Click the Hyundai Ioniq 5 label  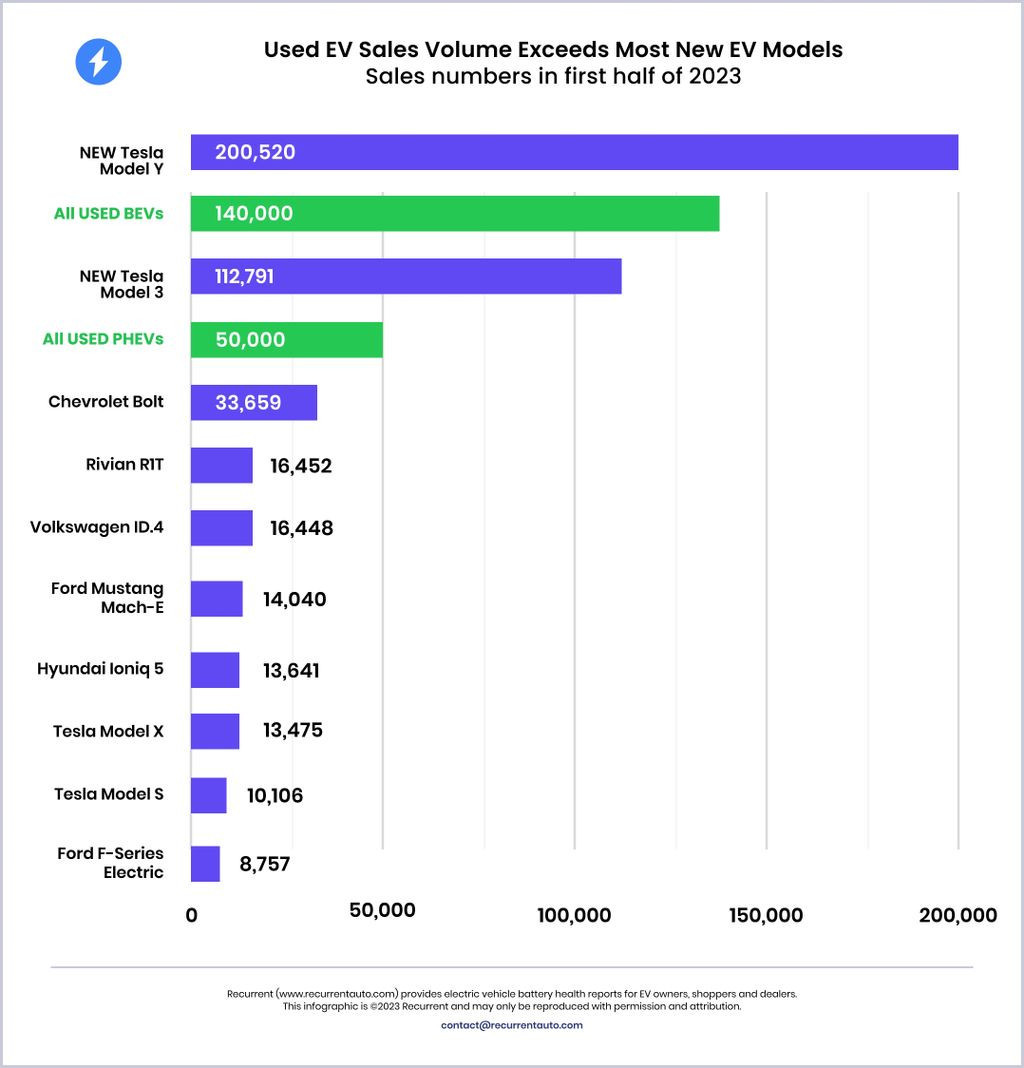point(100,669)
